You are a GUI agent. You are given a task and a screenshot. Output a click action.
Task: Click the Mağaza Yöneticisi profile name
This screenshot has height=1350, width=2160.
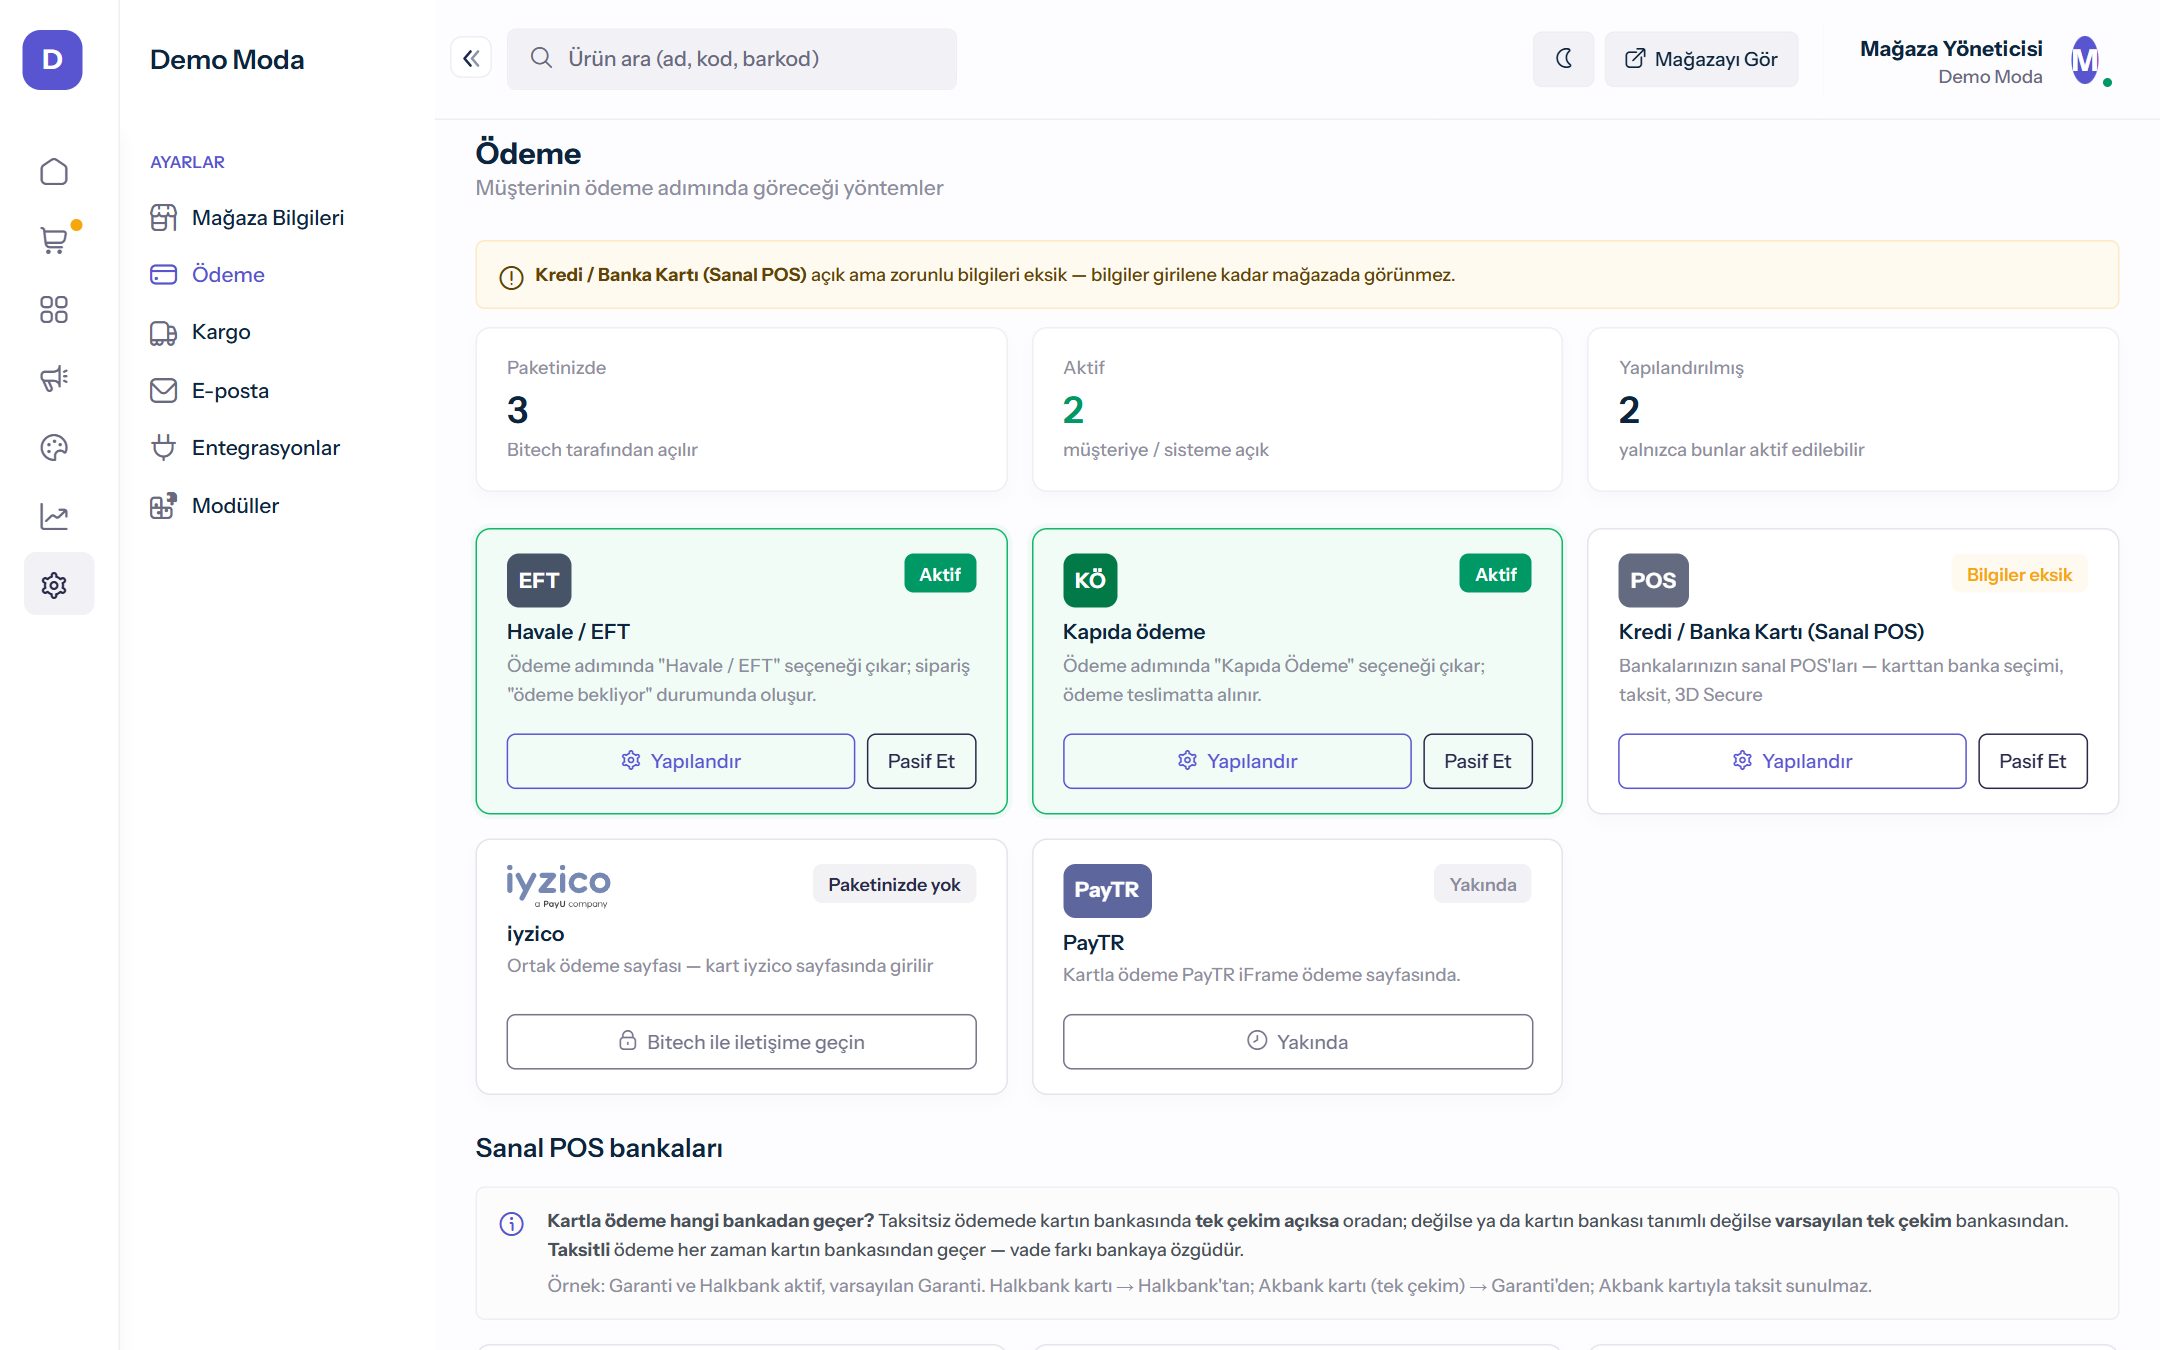tap(1950, 48)
